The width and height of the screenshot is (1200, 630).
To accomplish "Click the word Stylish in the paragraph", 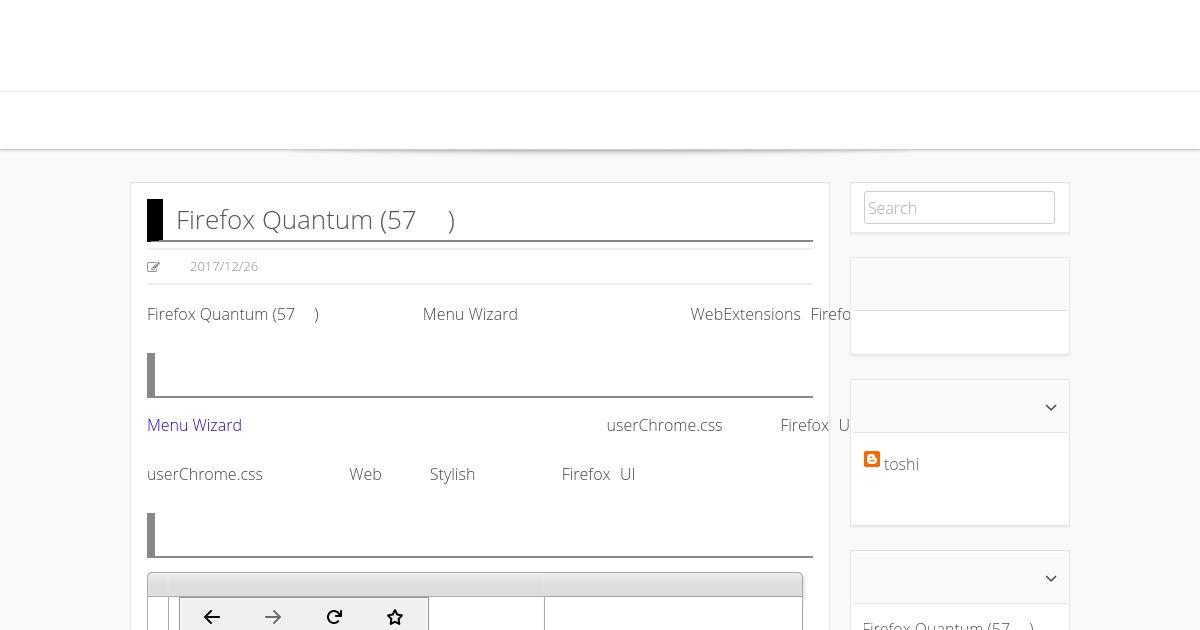I will 452,474.
